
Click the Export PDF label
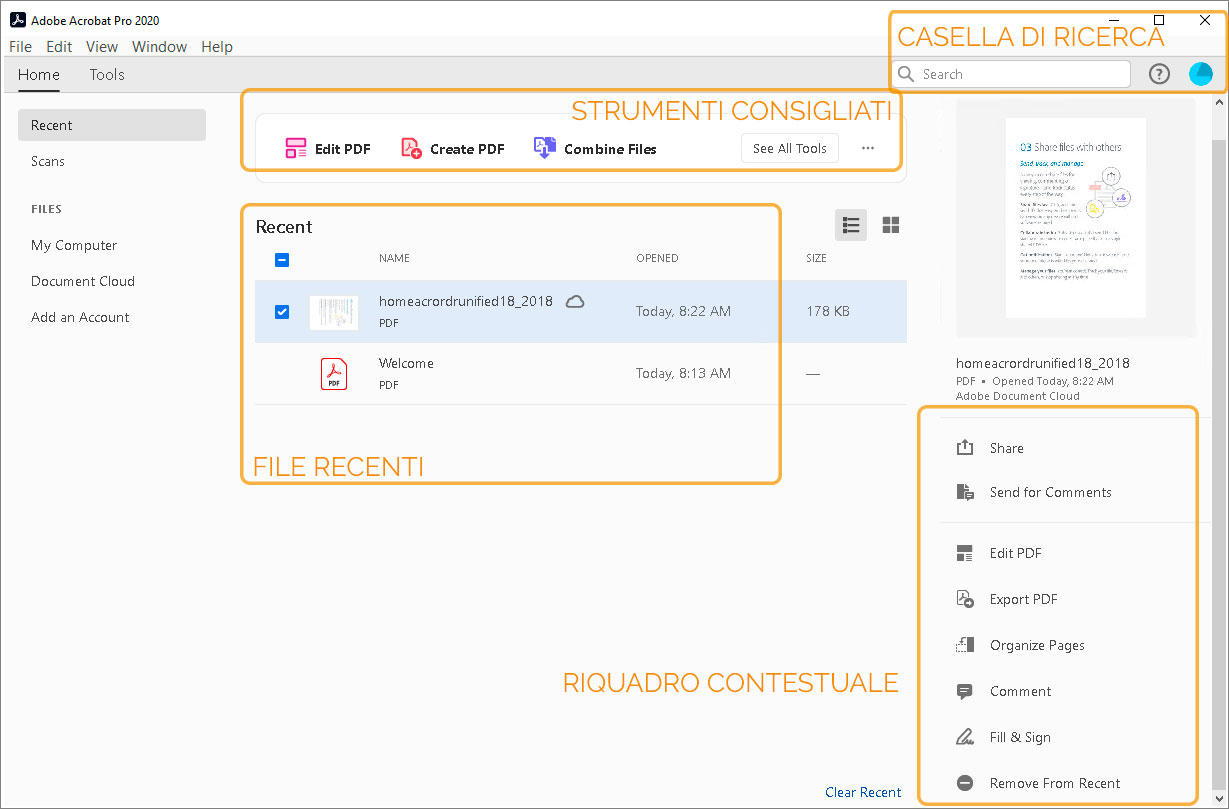pyautogui.click(x=1024, y=599)
